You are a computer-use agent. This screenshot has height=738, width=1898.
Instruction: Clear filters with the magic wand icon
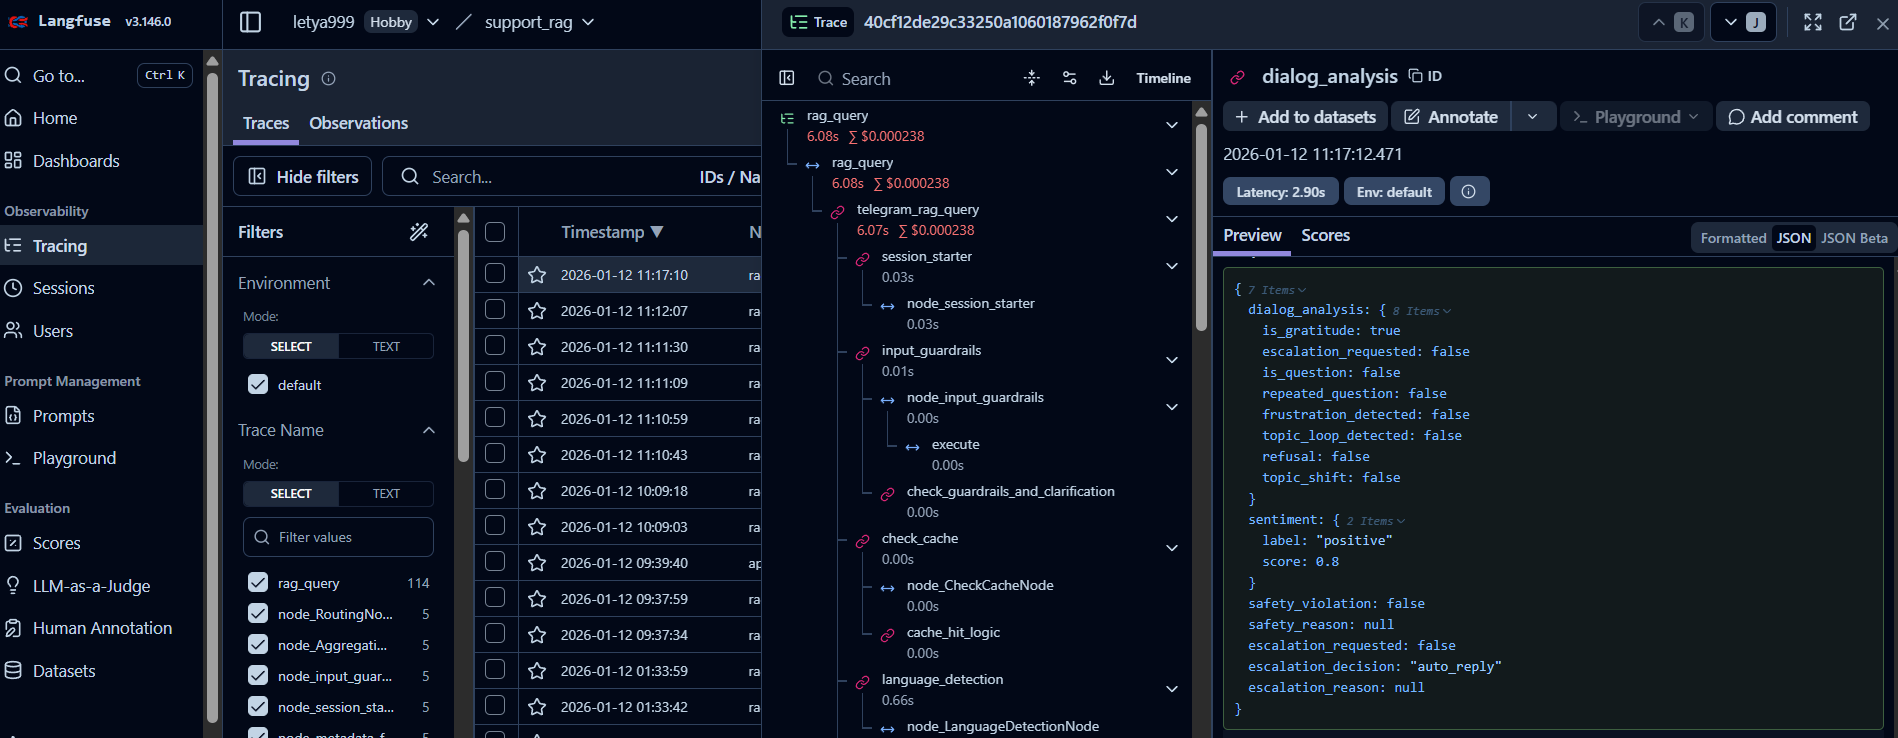pos(419,232)
